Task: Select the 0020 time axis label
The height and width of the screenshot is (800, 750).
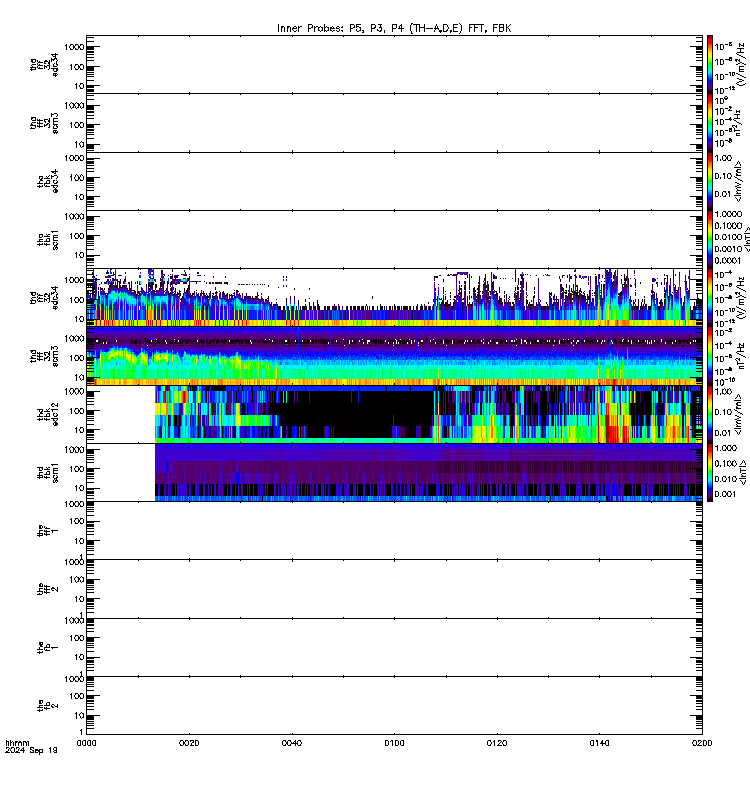Action: (x=189, y=743)
